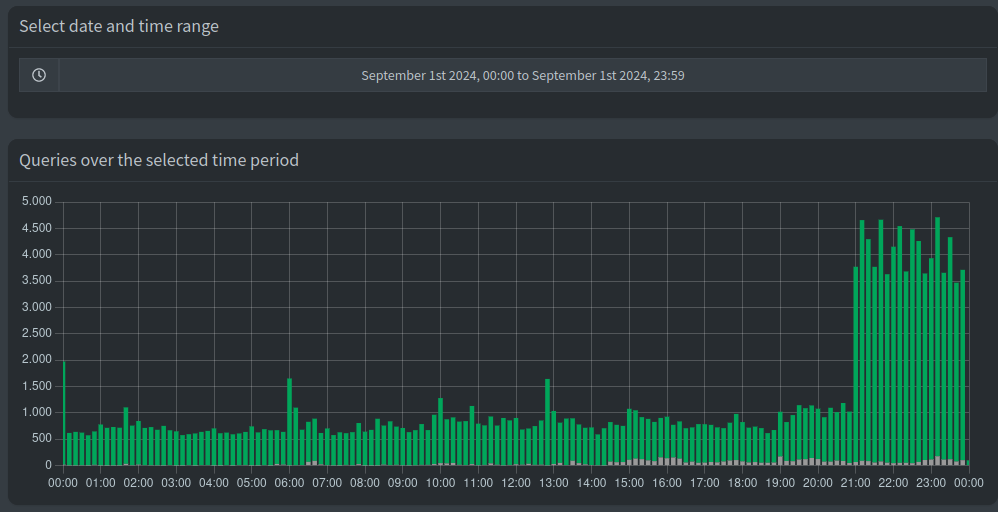
Task: Click the green spike bar at 06:00
Action: click(290, 422)
